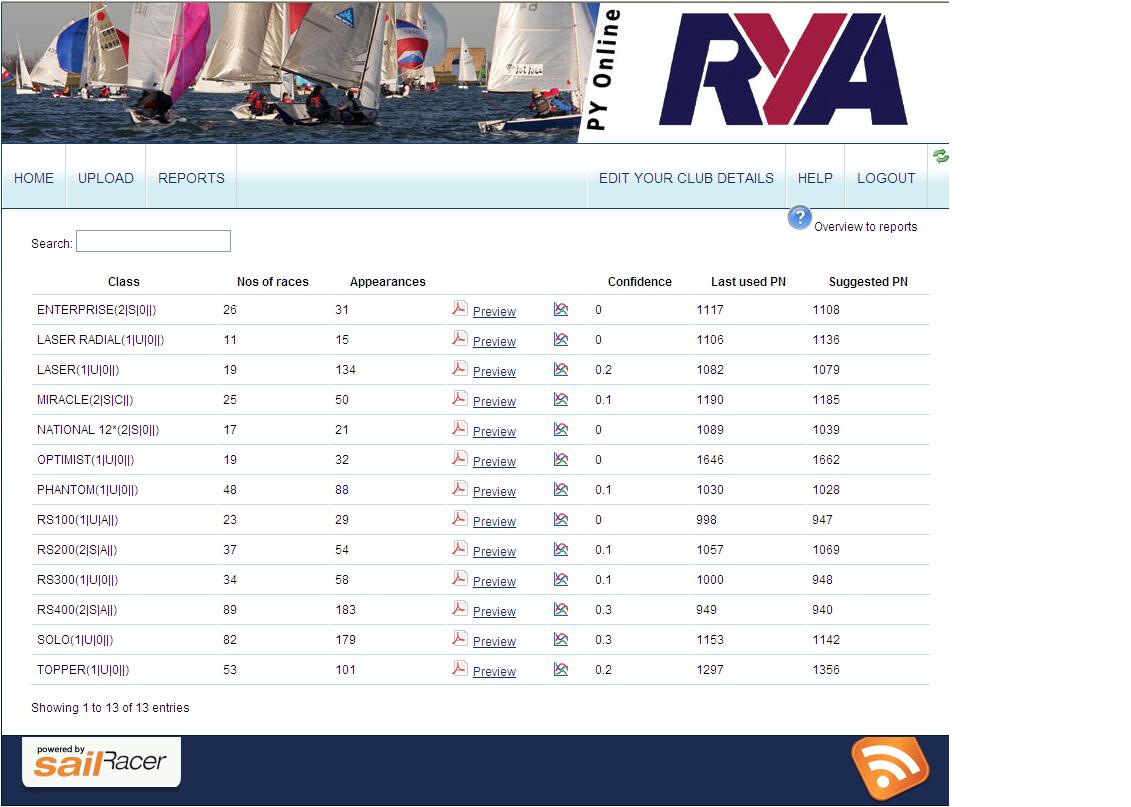Open PDF icon for OPTIMIST row
This screenshot has height=807, width=1131.
459,459
